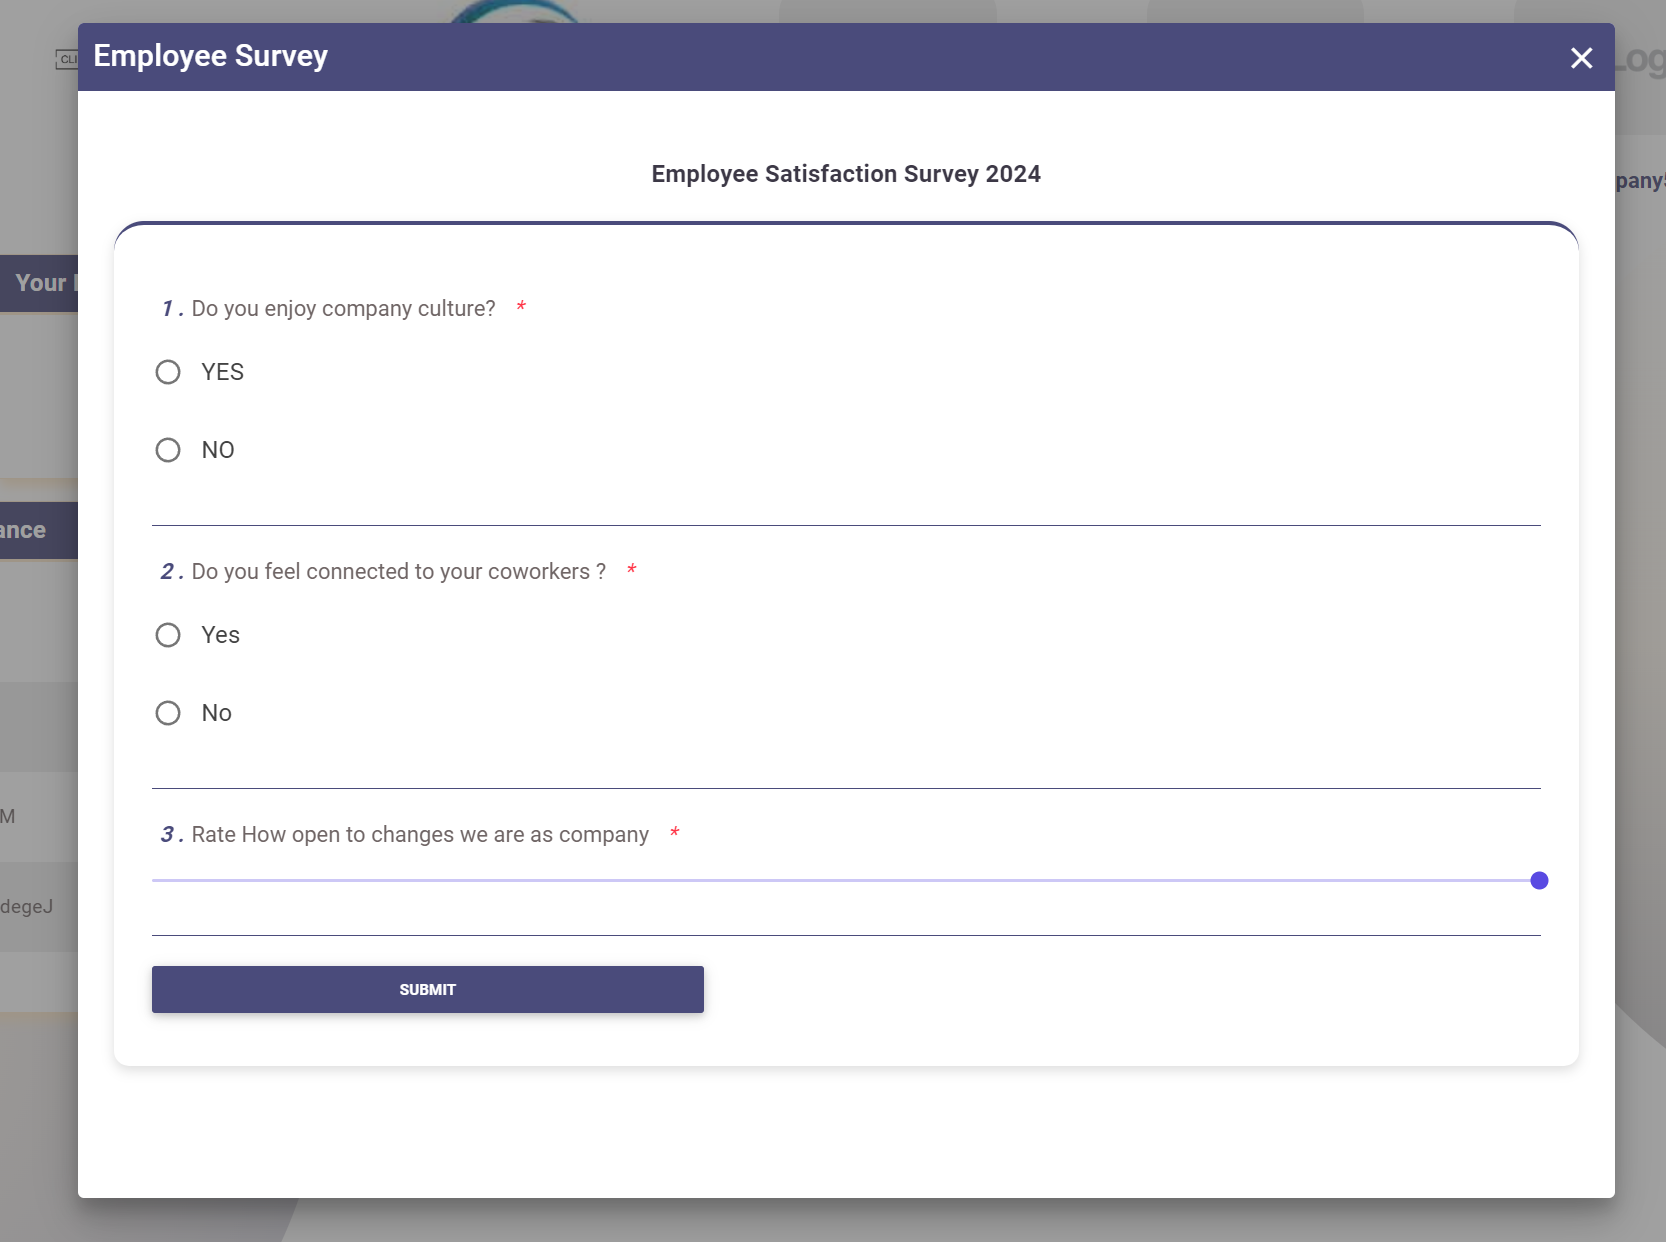Screen dimensions: 1666x1242
Task: Click the slider track line for question 3
Action: click(800, 880)
